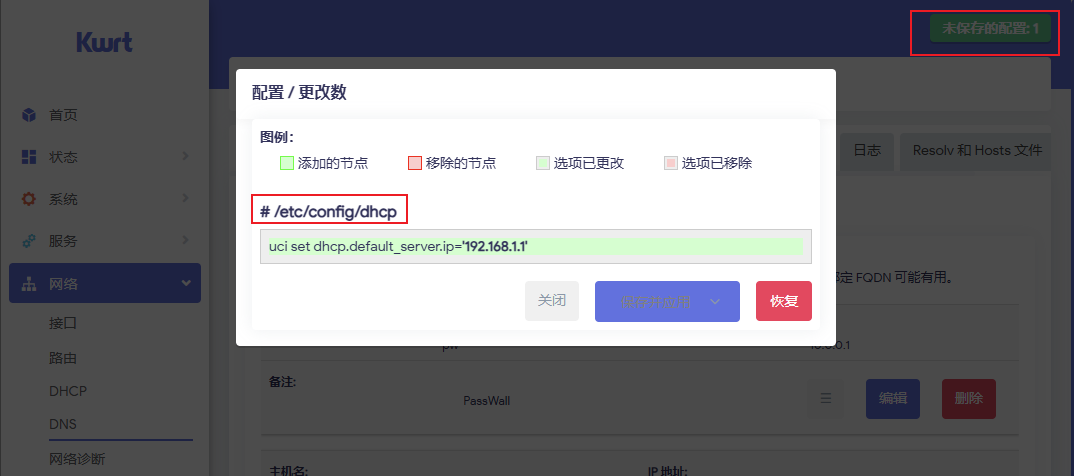
Task: Open the 接口 submenu item
Action: click(63, 323)
